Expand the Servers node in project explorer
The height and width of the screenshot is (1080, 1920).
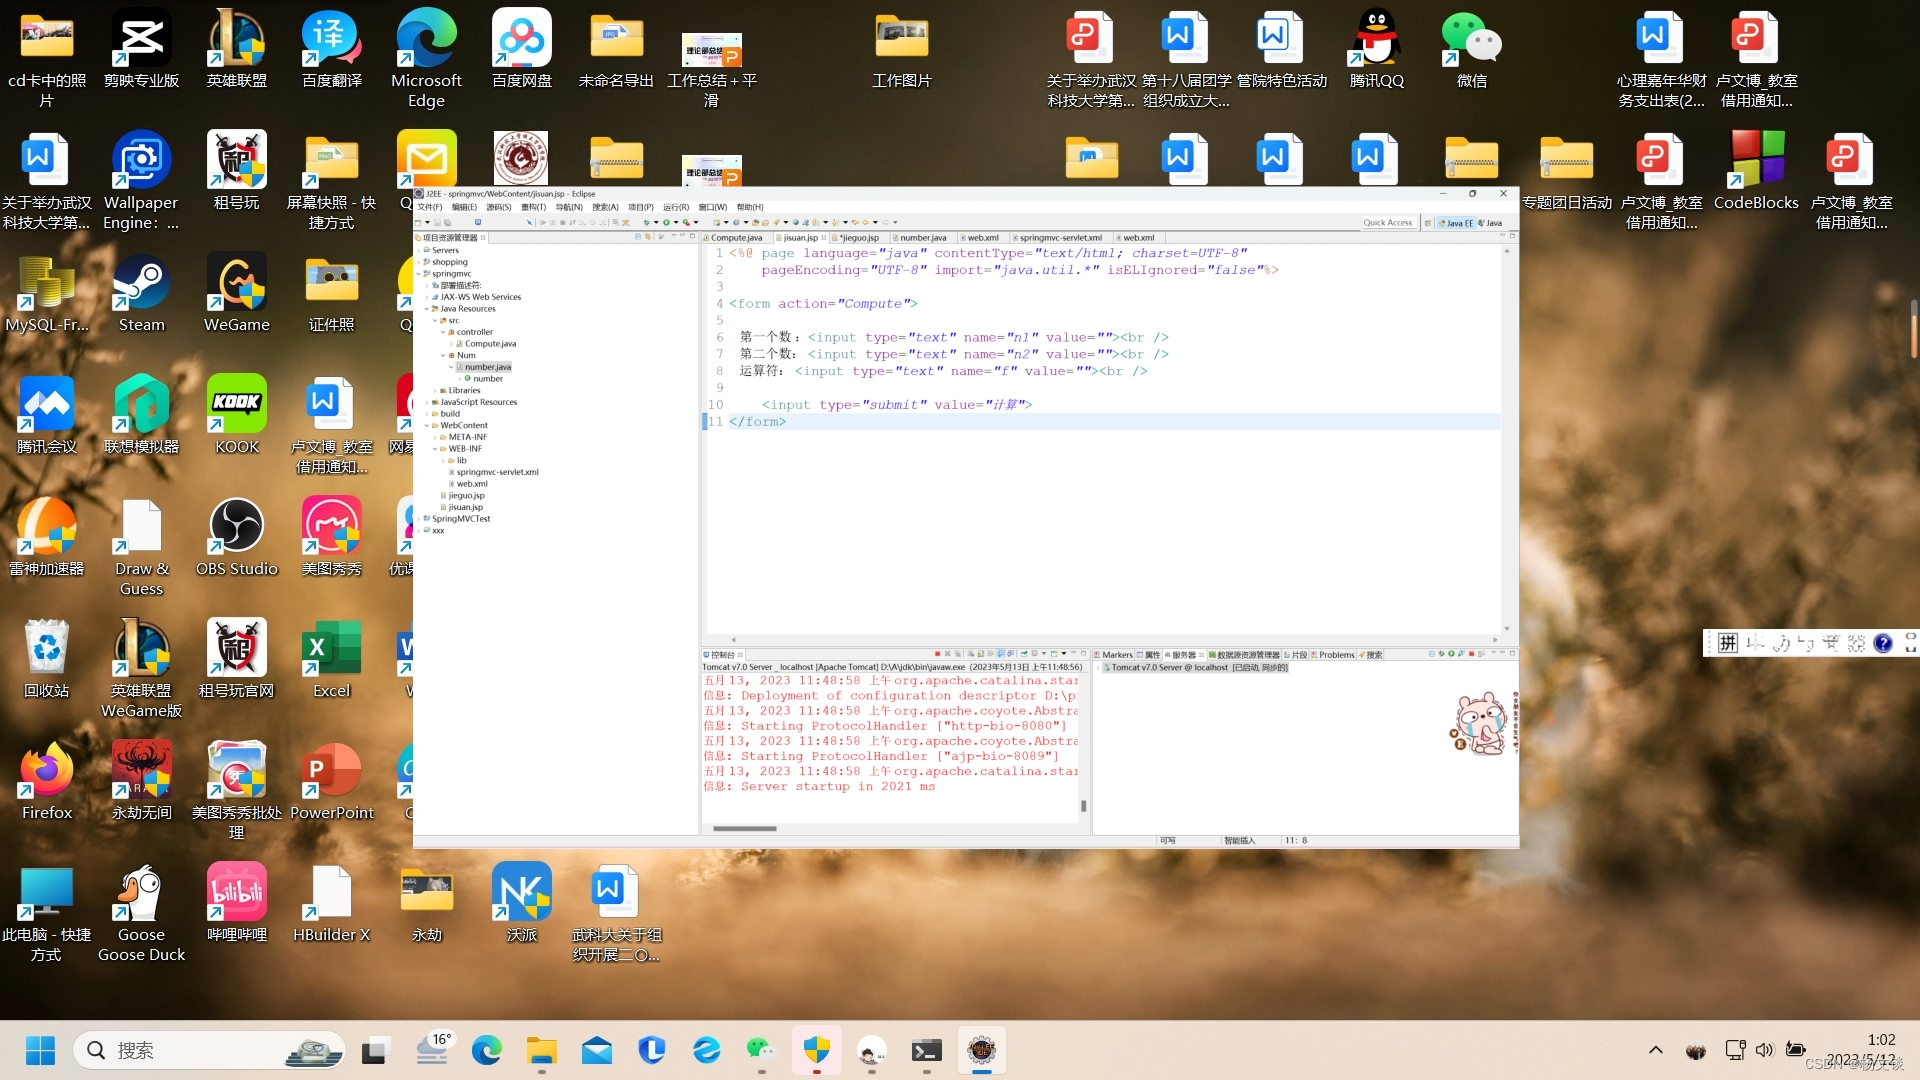(x=418, y=250)
